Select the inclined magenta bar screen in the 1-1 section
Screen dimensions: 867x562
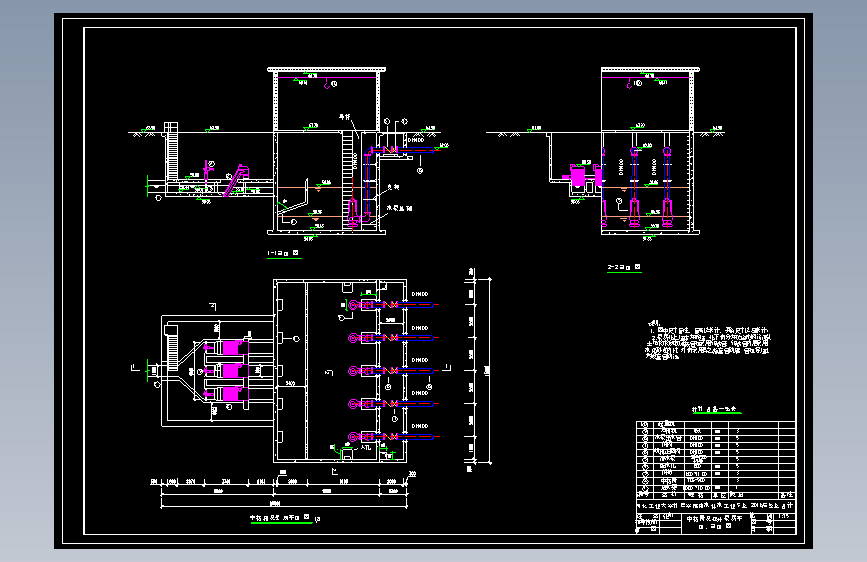[x=236, y=180]
